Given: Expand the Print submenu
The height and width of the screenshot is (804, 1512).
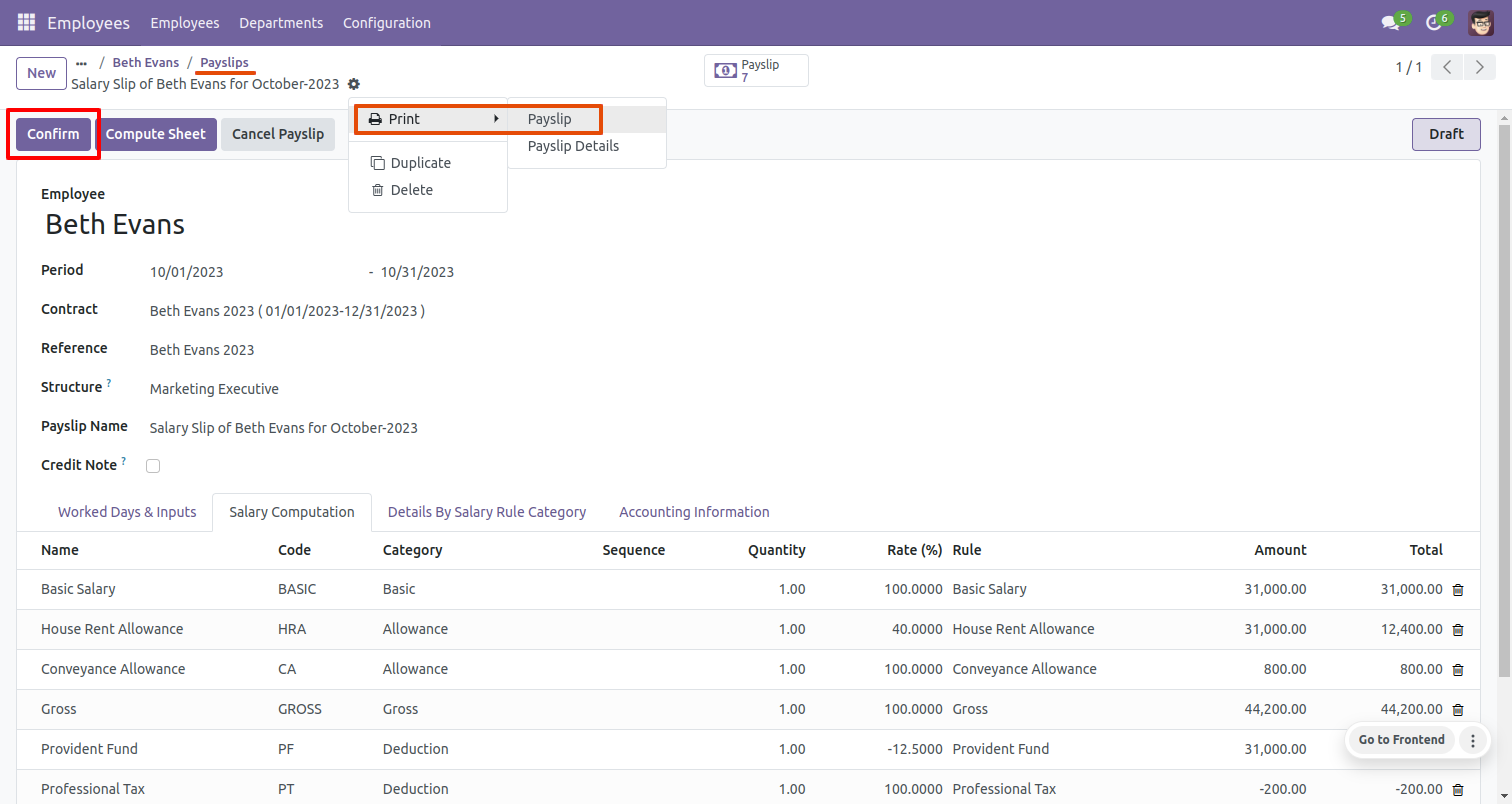Looking at the screenshot, I should pyautogui.click(x=429, y=119).
